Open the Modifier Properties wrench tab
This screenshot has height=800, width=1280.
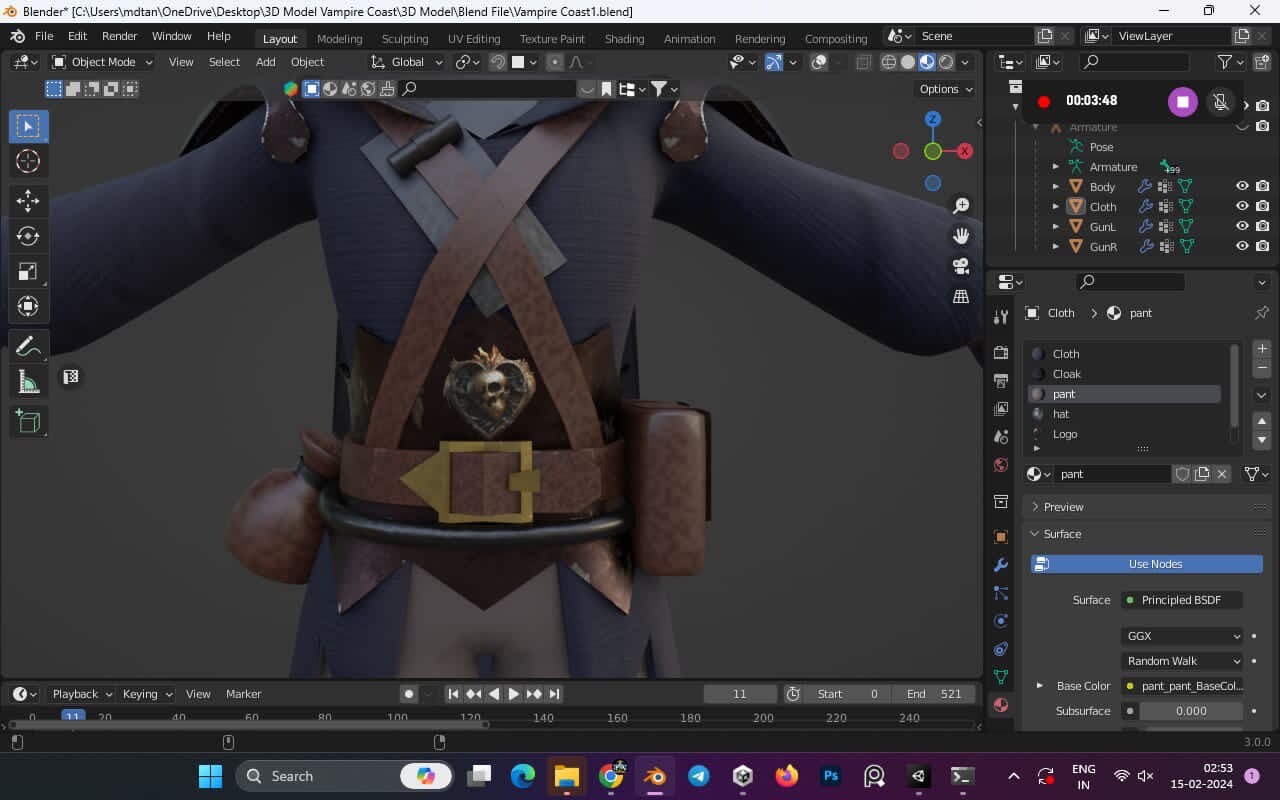tap(1000, 565)
